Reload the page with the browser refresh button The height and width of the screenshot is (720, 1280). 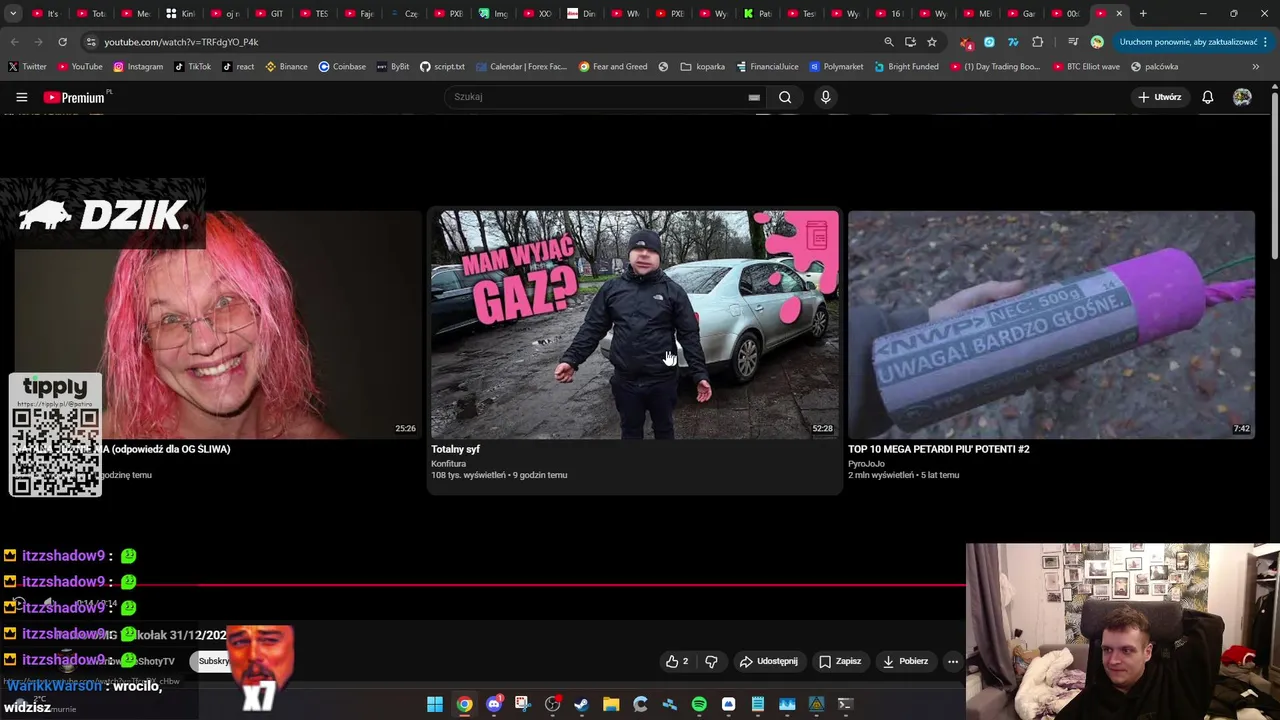62,42
